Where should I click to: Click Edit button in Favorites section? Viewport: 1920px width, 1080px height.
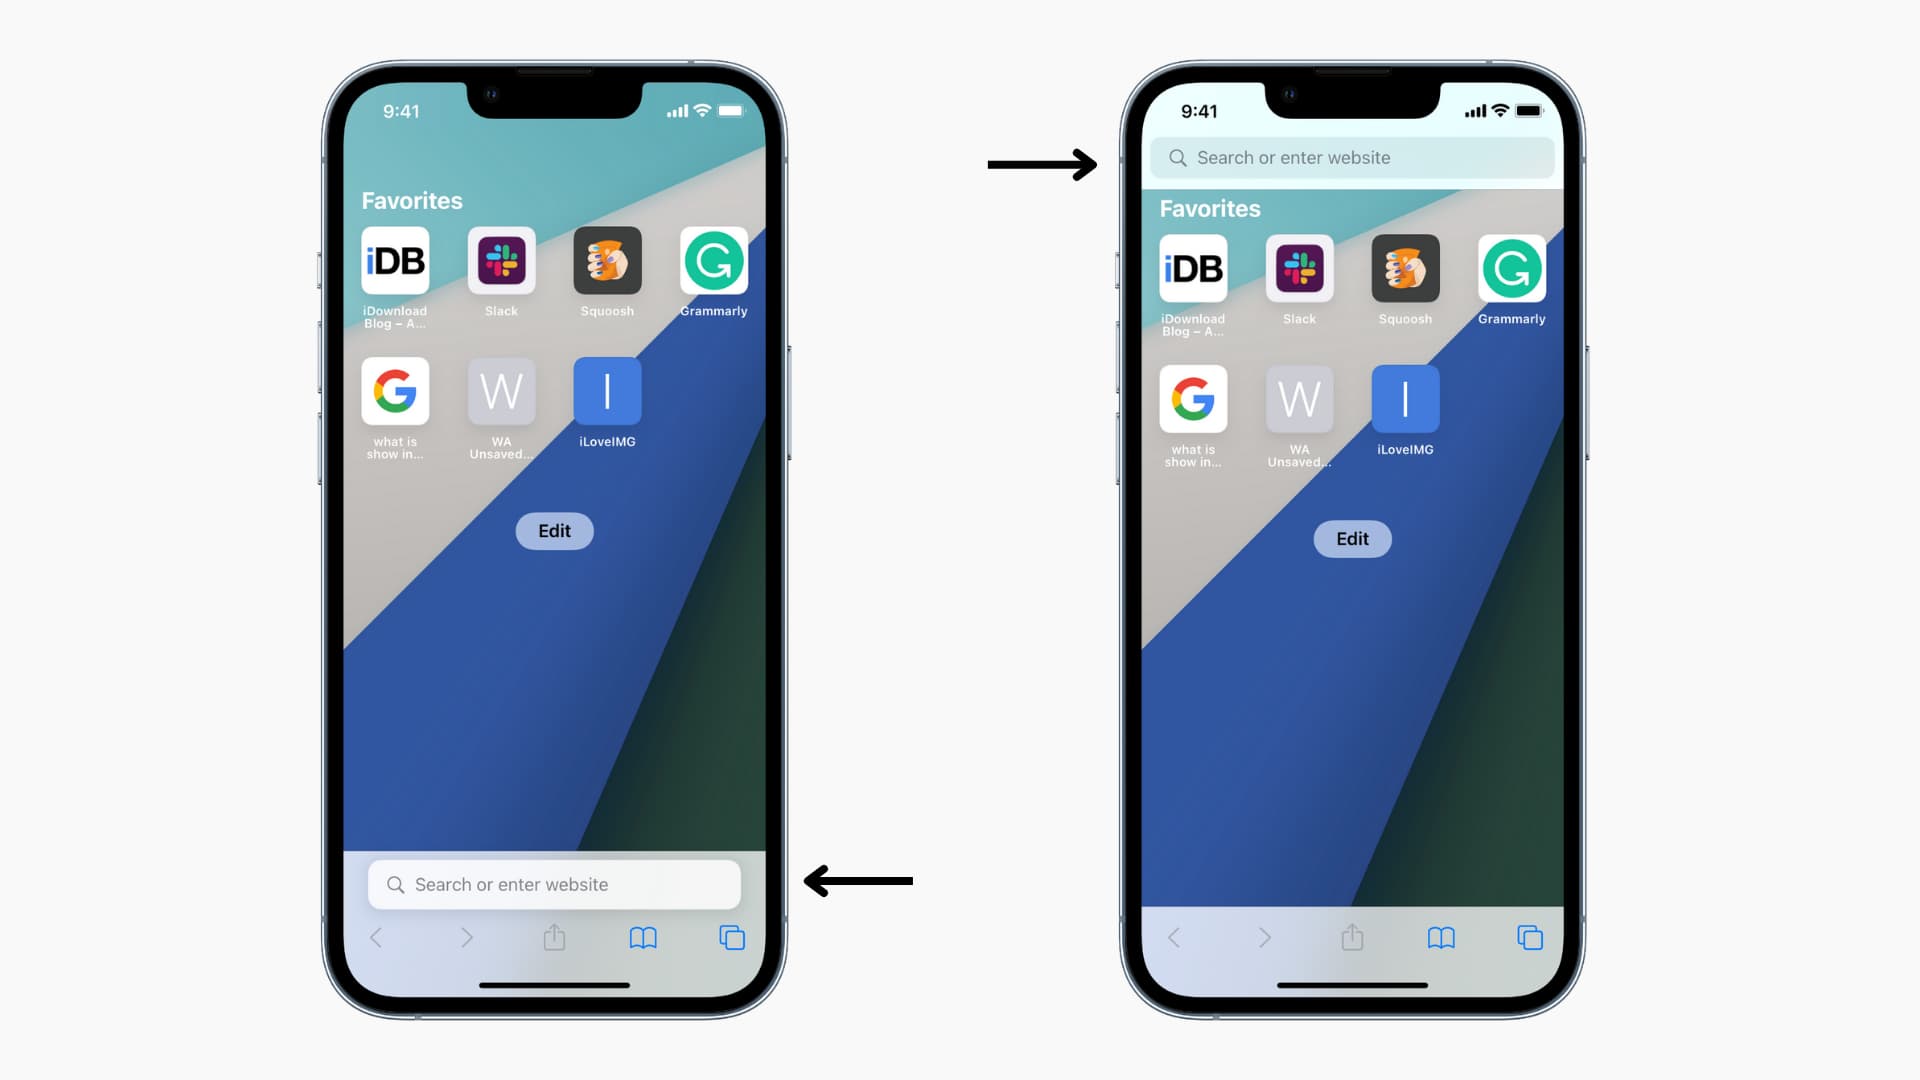[x=554, y=530]
